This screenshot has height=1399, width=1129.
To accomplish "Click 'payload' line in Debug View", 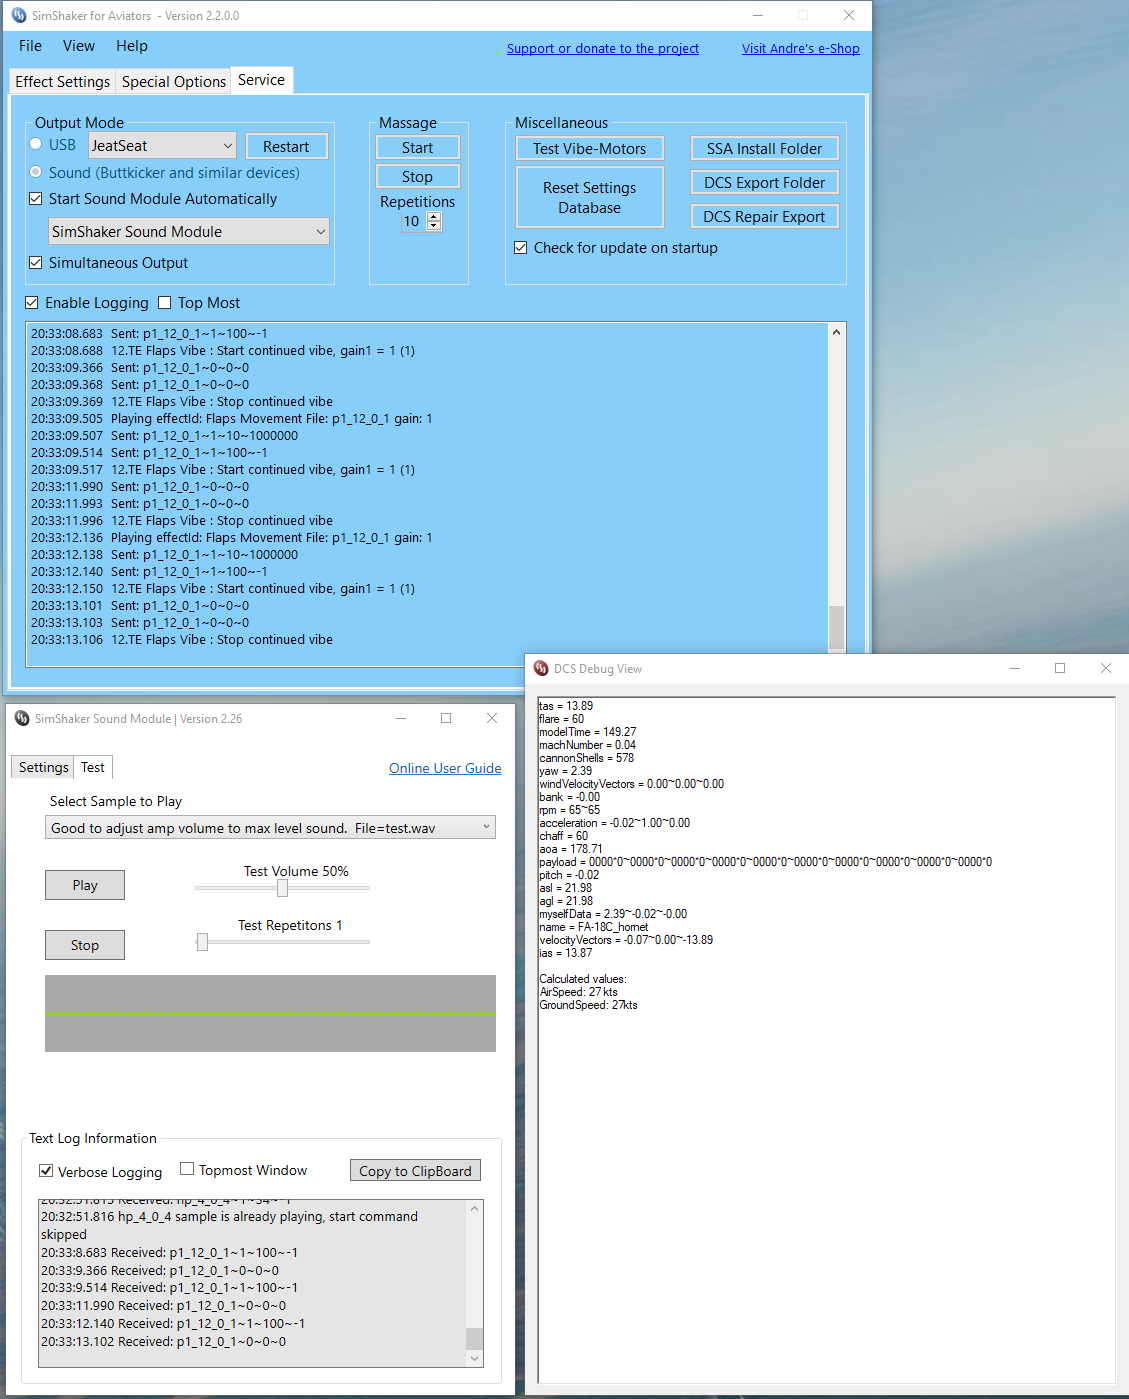I will tap(766, 862).
